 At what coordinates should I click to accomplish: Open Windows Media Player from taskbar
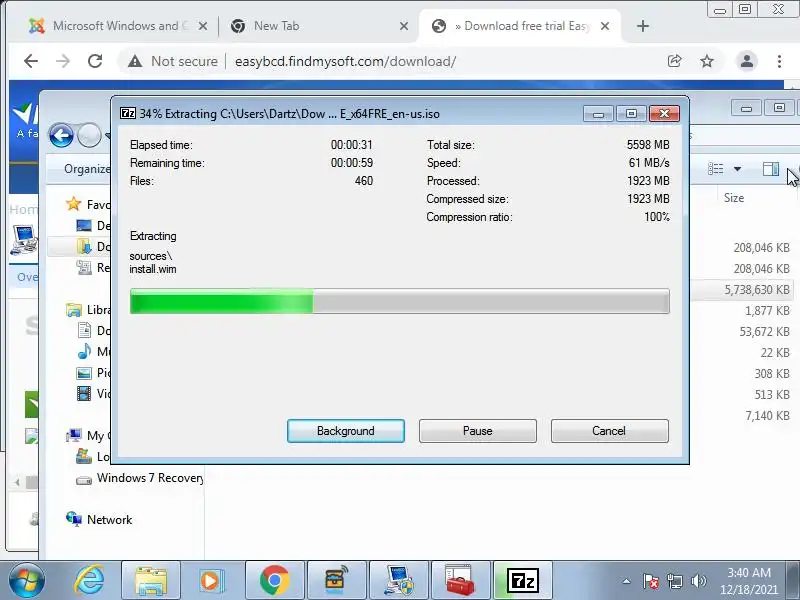pos(211,581)
